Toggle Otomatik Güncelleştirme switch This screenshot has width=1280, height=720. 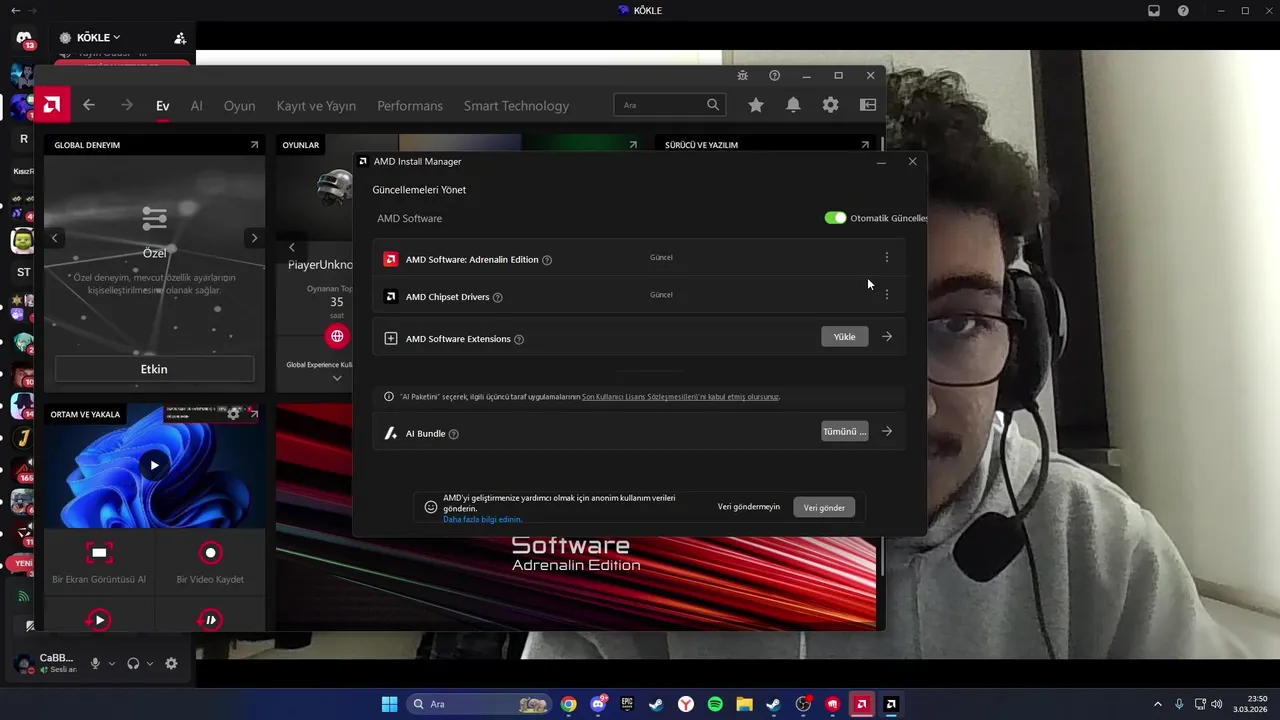click(835, 218)
